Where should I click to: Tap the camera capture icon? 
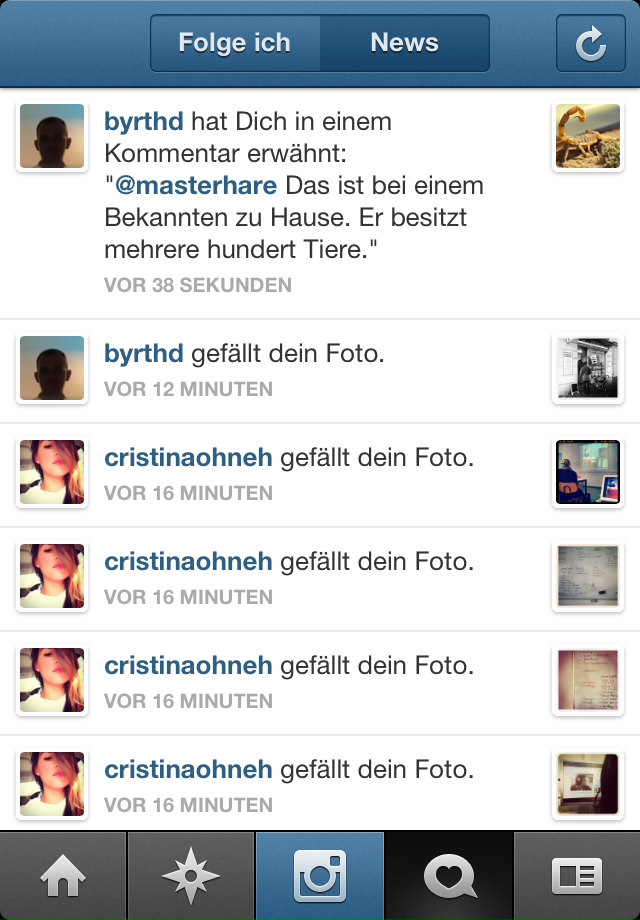click(320, 875)
